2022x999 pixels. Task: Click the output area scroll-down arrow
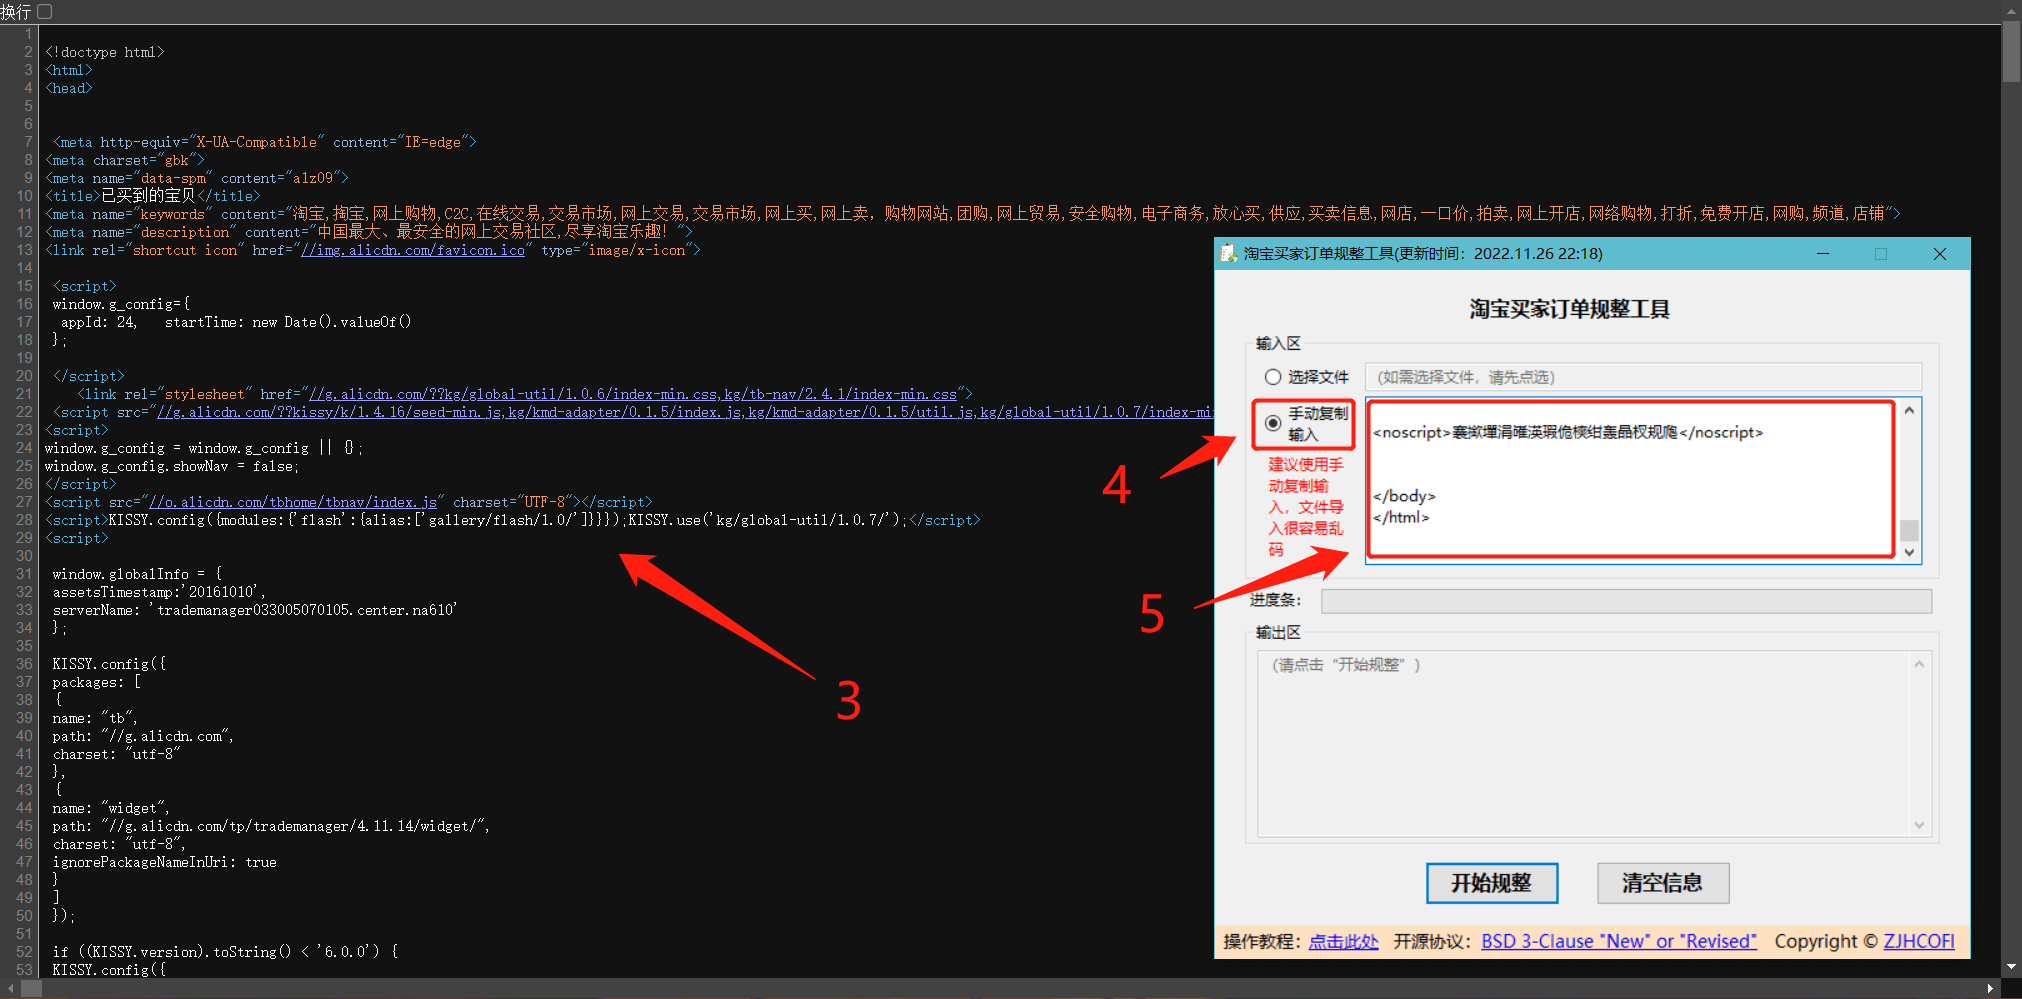pyautogui.click(x=1919, y=825)
